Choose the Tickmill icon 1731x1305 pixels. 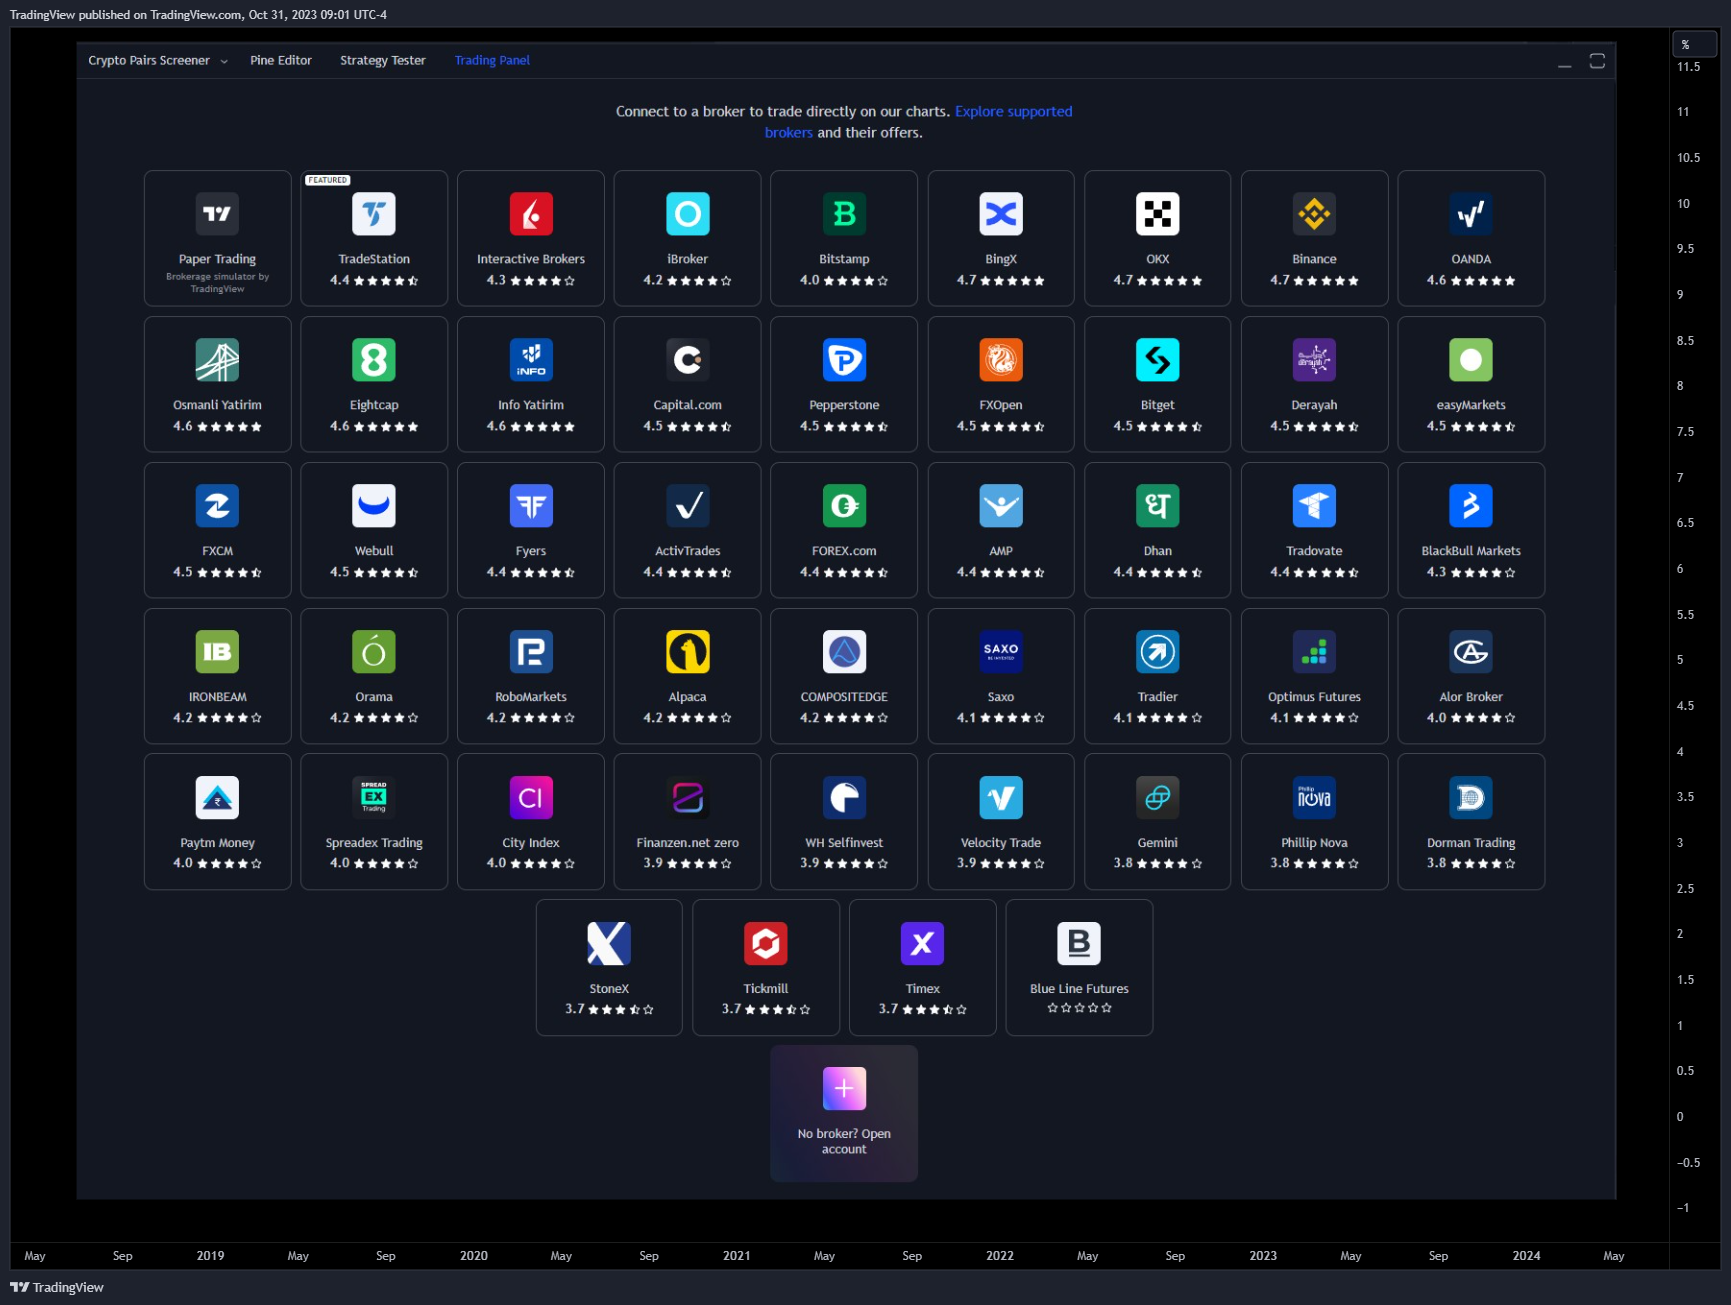[766, 944]
